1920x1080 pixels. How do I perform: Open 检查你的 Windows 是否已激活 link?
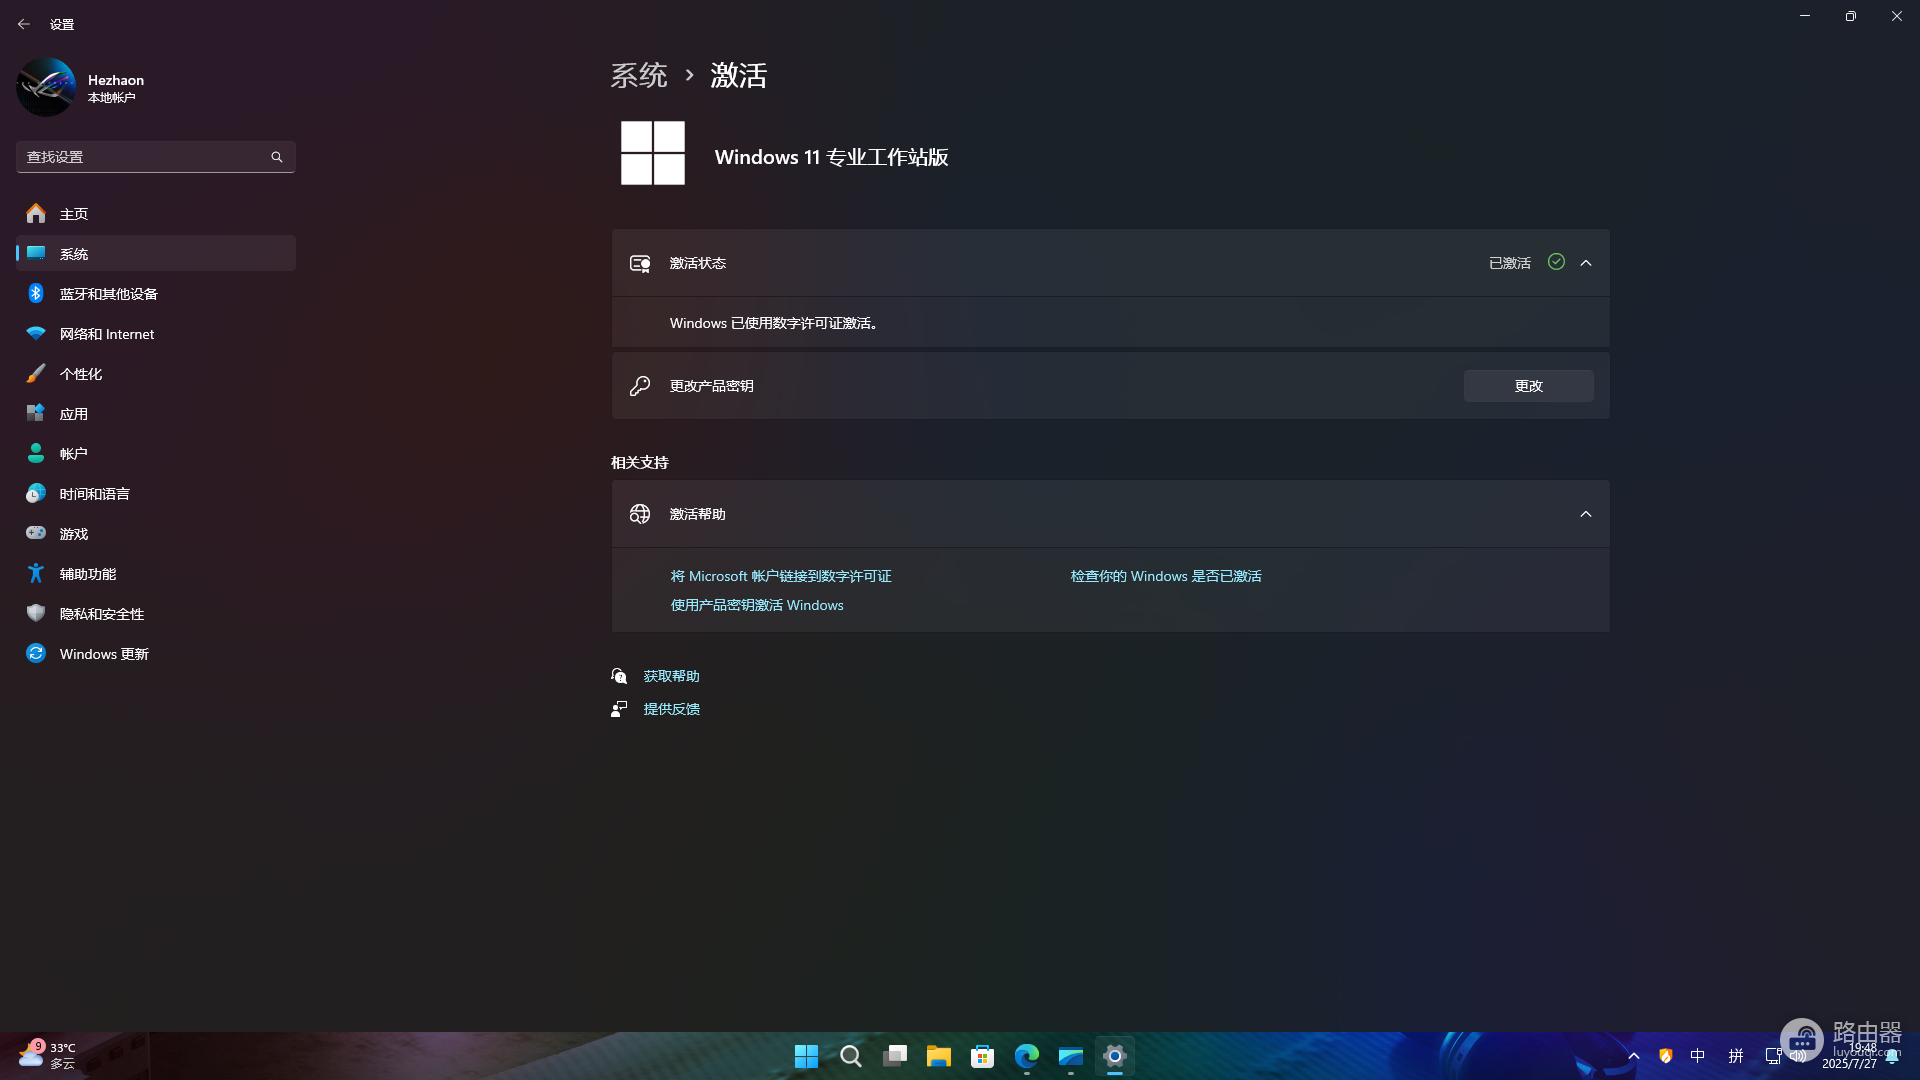pyautogui.click(x=1166, y=576)
